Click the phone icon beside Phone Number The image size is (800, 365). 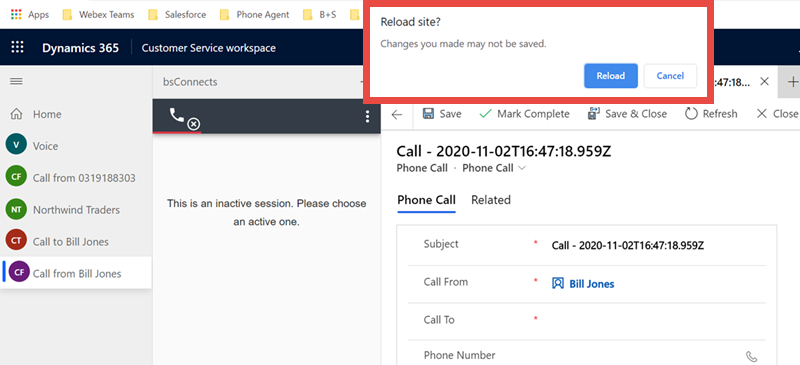coord(751,356)
